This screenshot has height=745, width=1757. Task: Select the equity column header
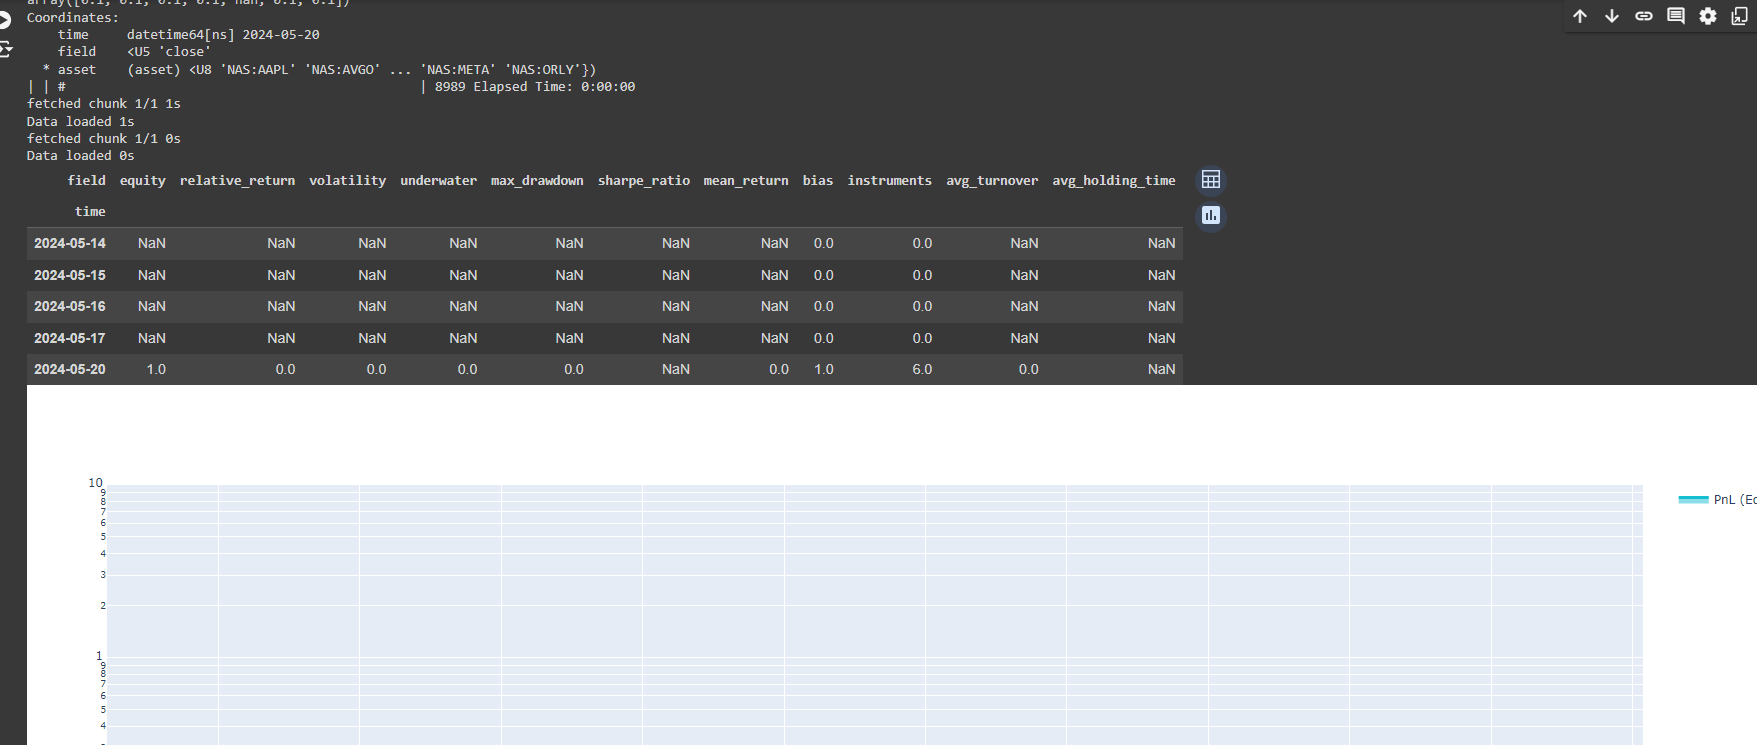(143, 181)
